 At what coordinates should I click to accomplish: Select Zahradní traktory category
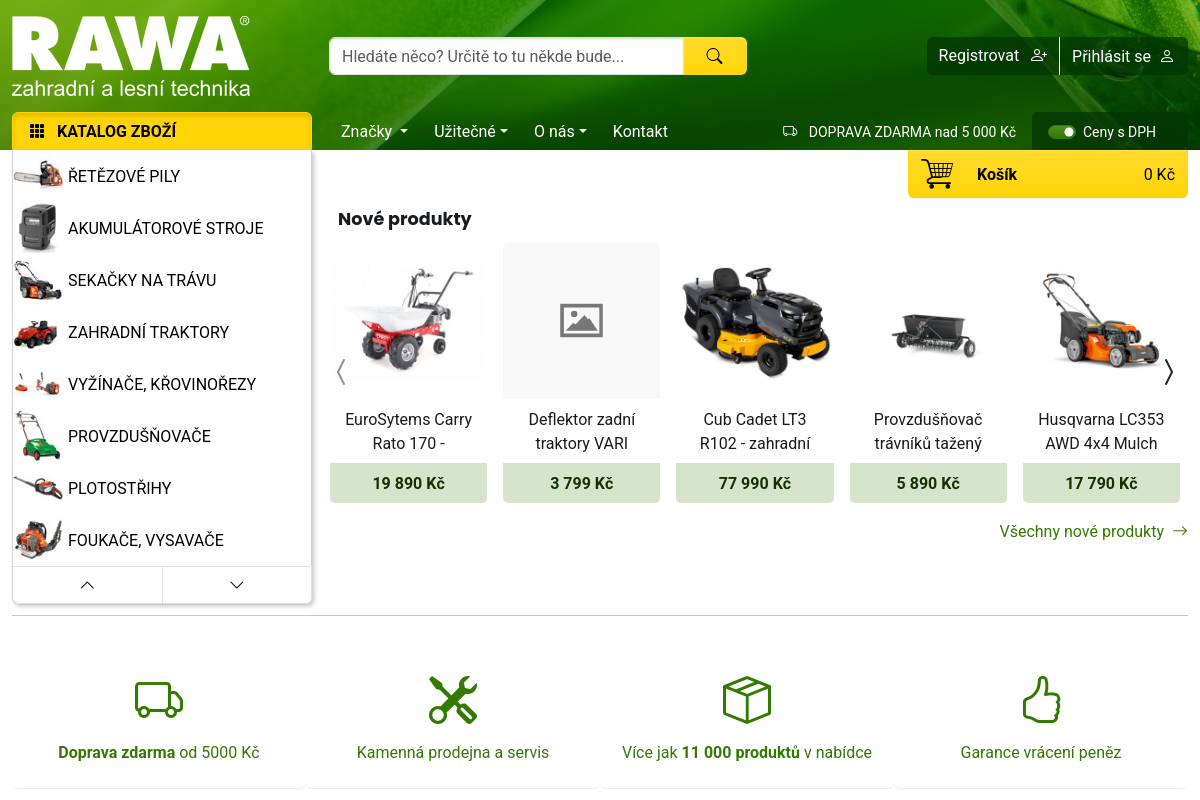coord(162,332)
